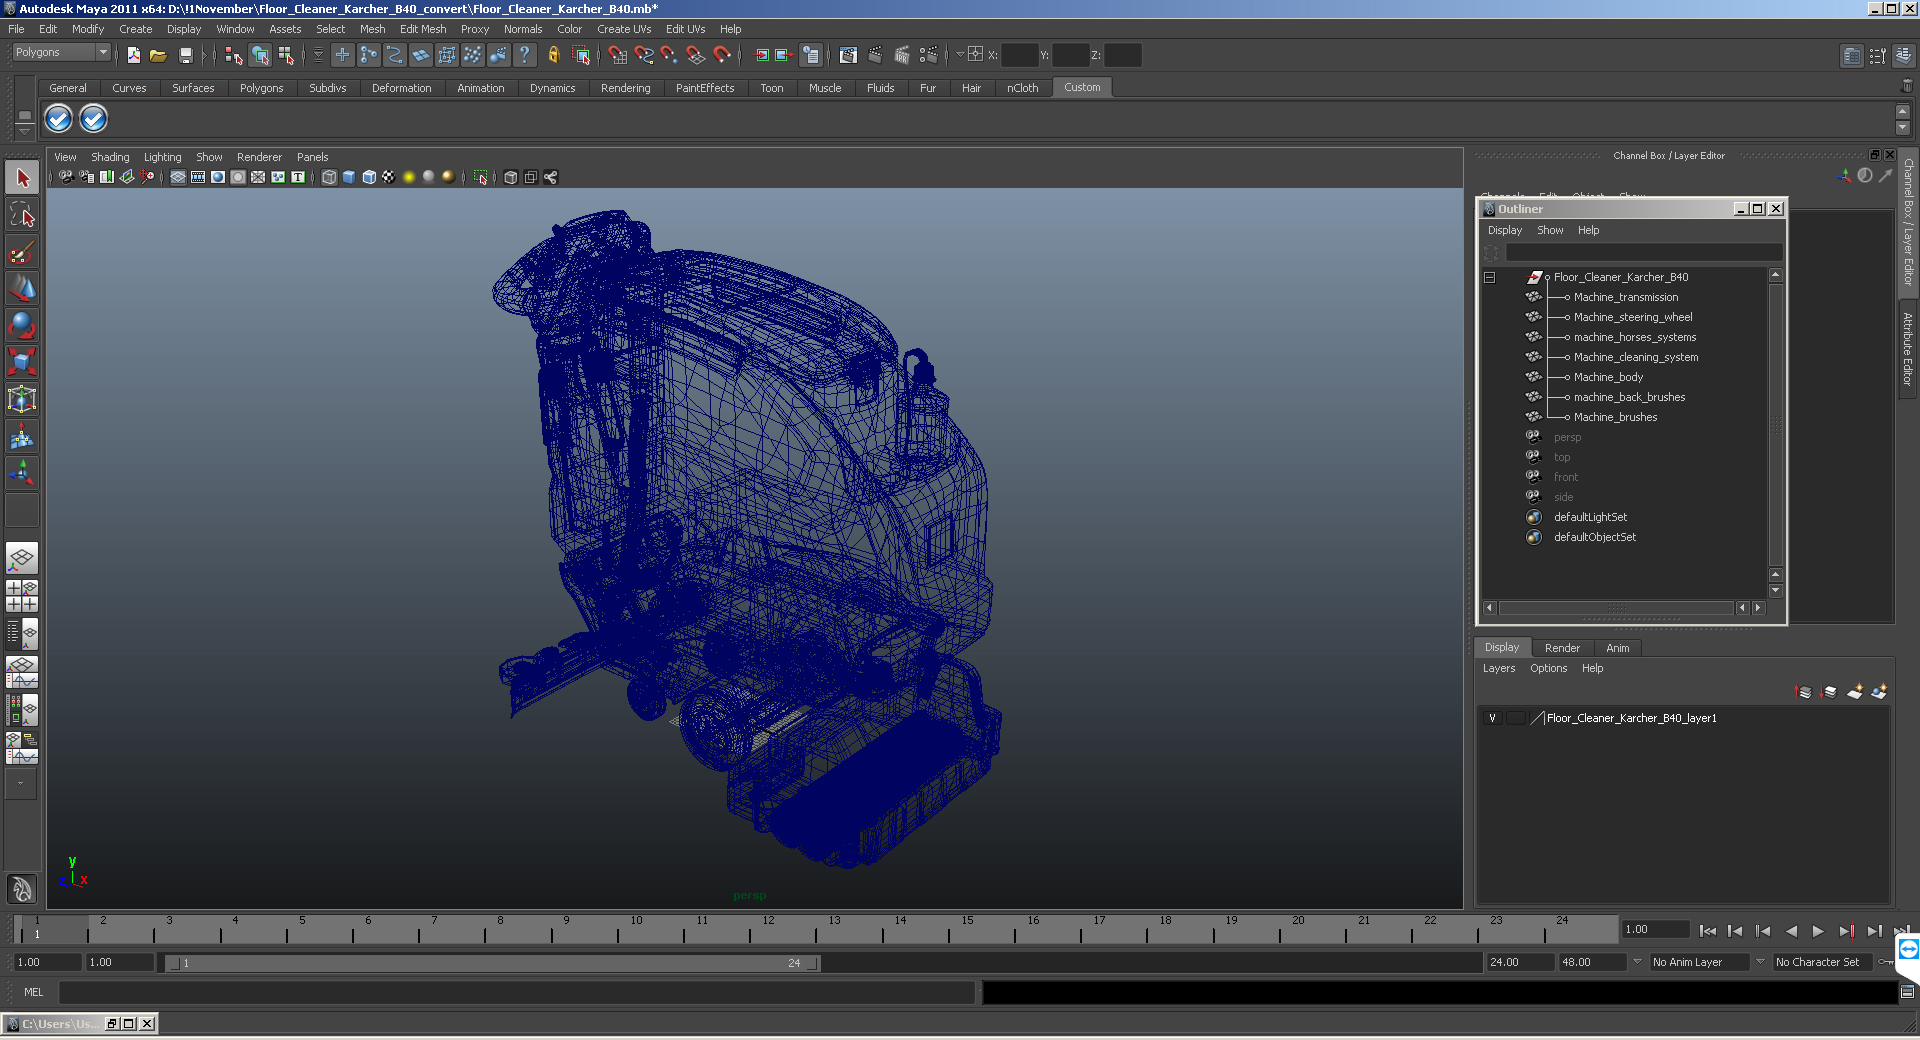This screenshot has height=1040, width=1920.
Task: Activate the Lasso selection tool
Action: (22, 214)
